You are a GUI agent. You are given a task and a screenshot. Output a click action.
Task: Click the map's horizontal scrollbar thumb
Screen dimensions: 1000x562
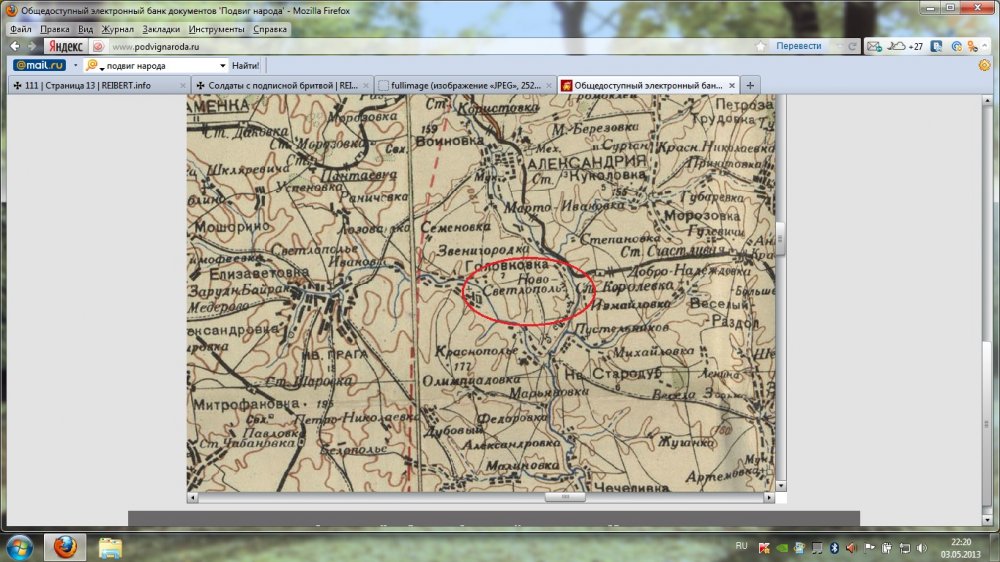pyautogui.click(x=564, y=497)
